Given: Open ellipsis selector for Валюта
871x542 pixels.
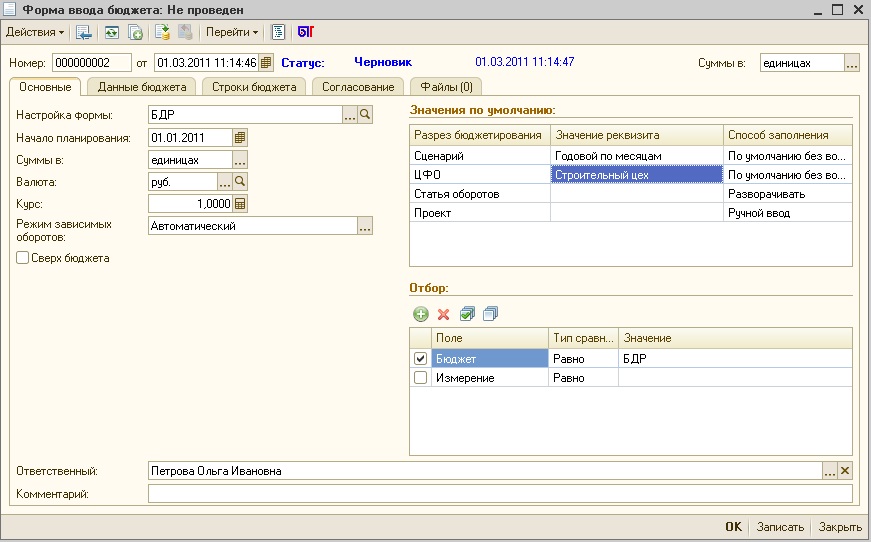Looking at the screenshot, I should click(x=224, y=182).
